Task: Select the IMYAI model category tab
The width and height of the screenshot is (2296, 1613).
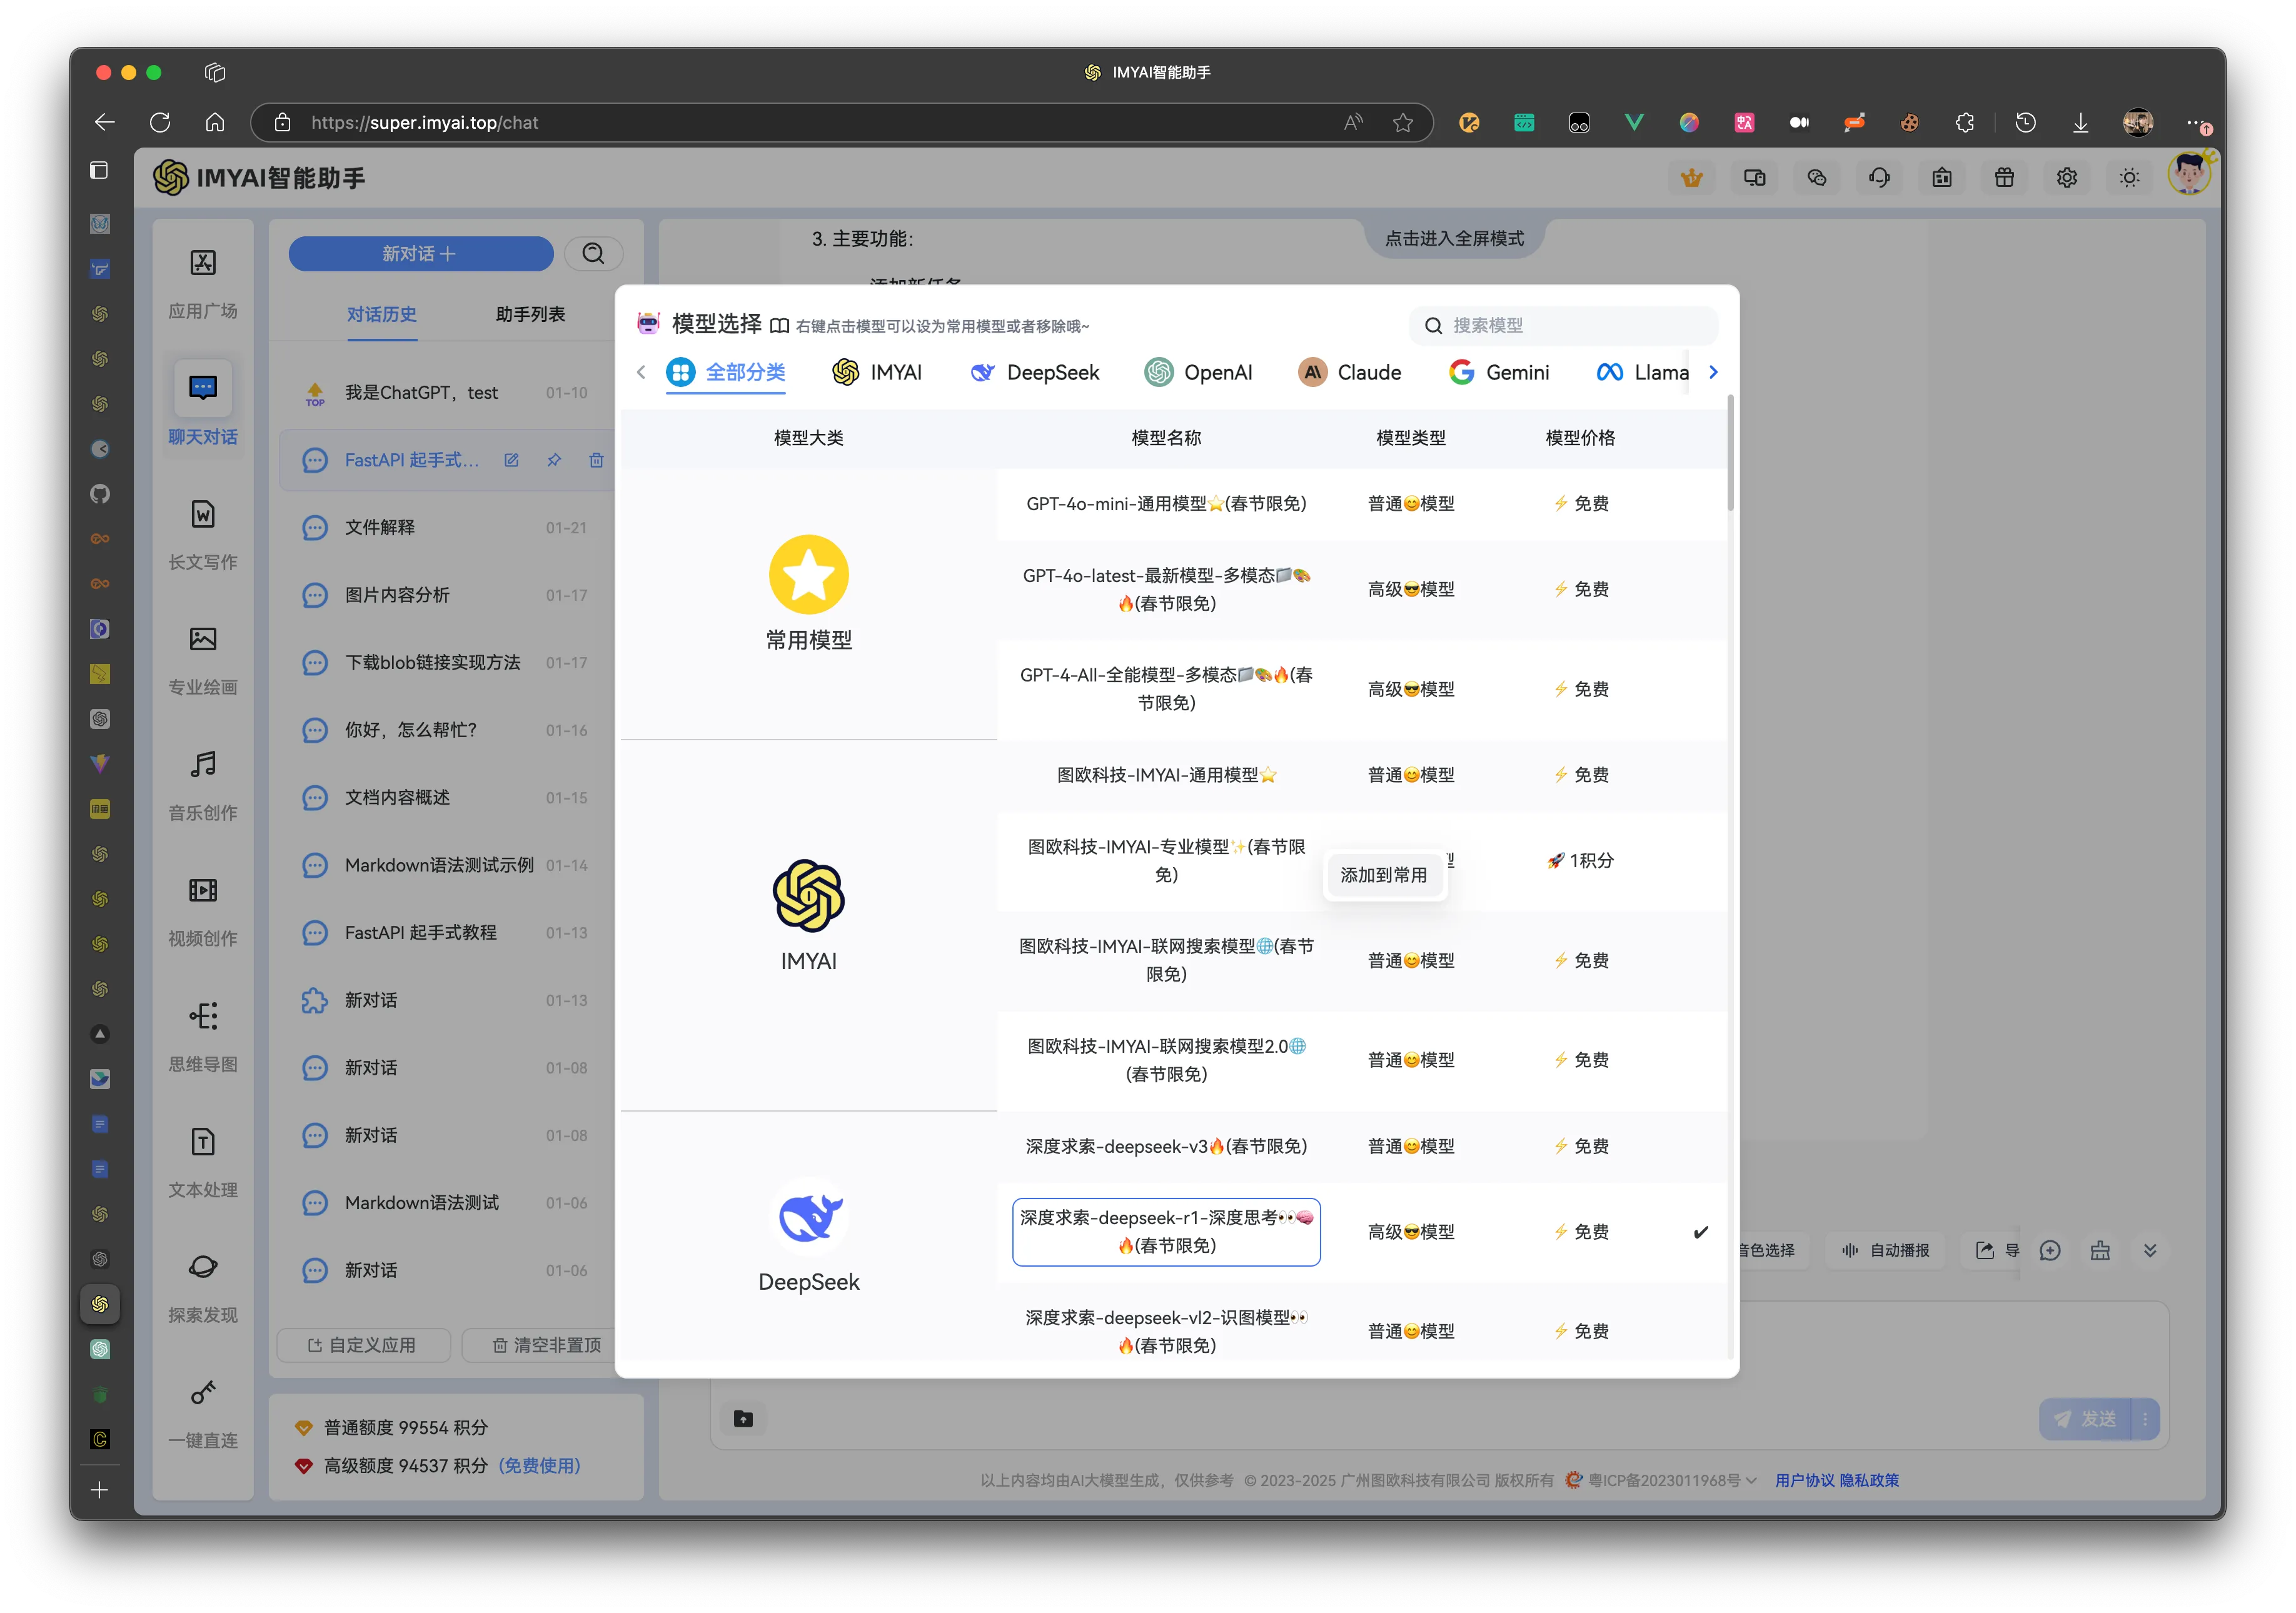Action: (x=877, y=372)
